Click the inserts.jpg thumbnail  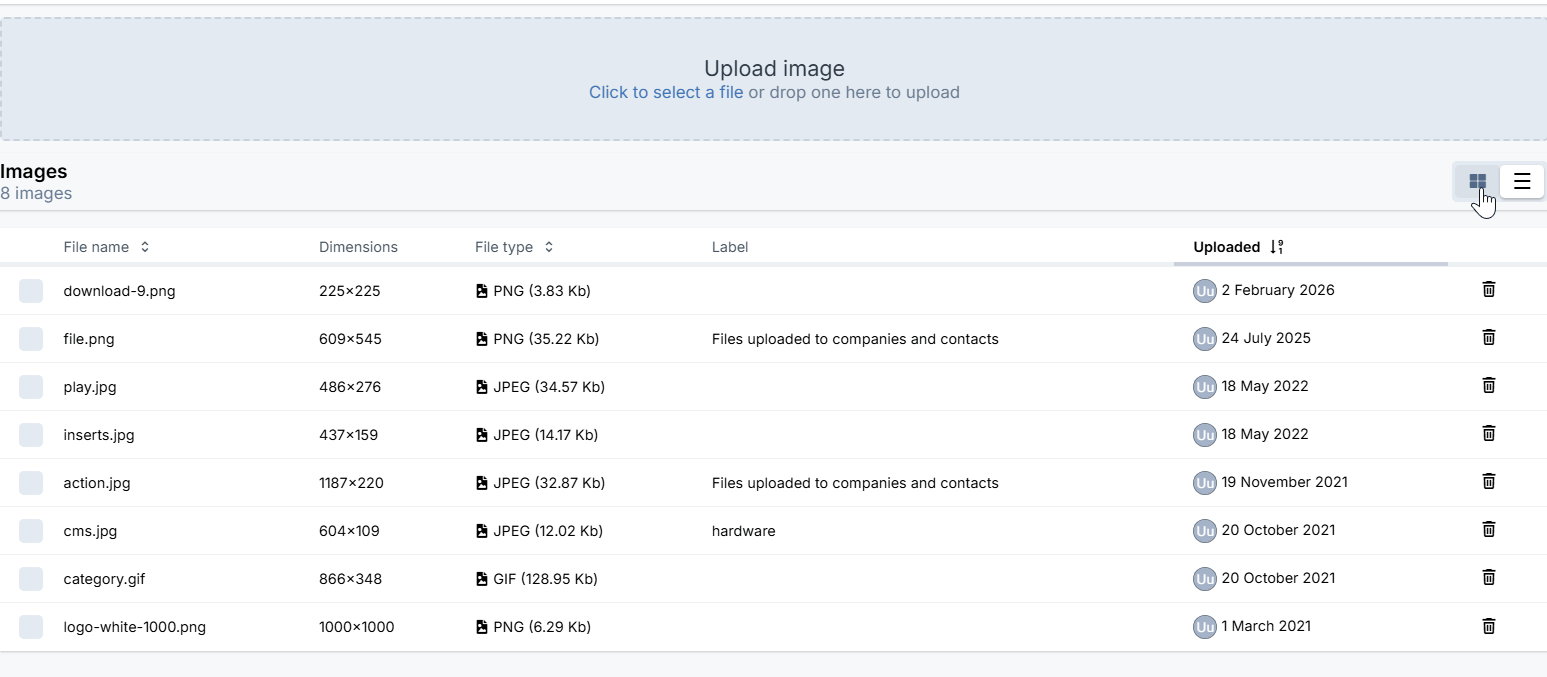pos(31,435)
